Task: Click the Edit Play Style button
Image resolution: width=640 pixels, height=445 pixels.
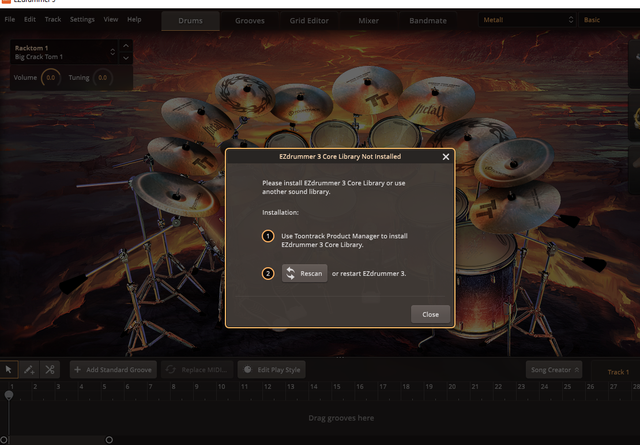Action: [x=271, y=370]
